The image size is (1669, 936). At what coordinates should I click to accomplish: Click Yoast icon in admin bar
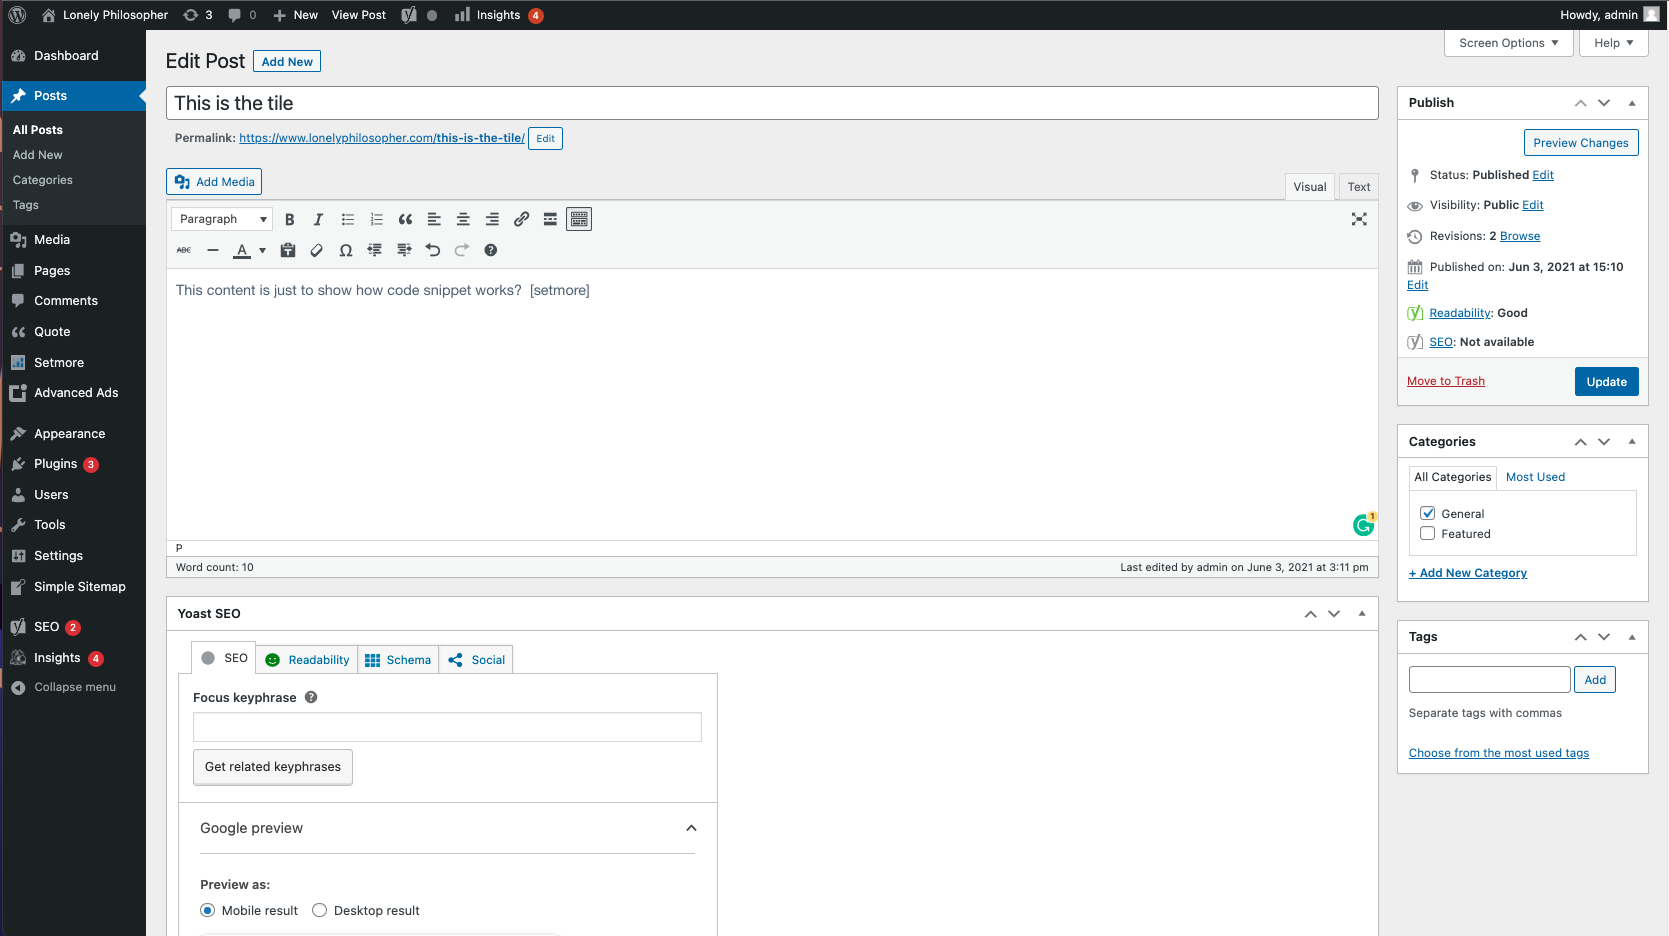[x=409, y=15]
